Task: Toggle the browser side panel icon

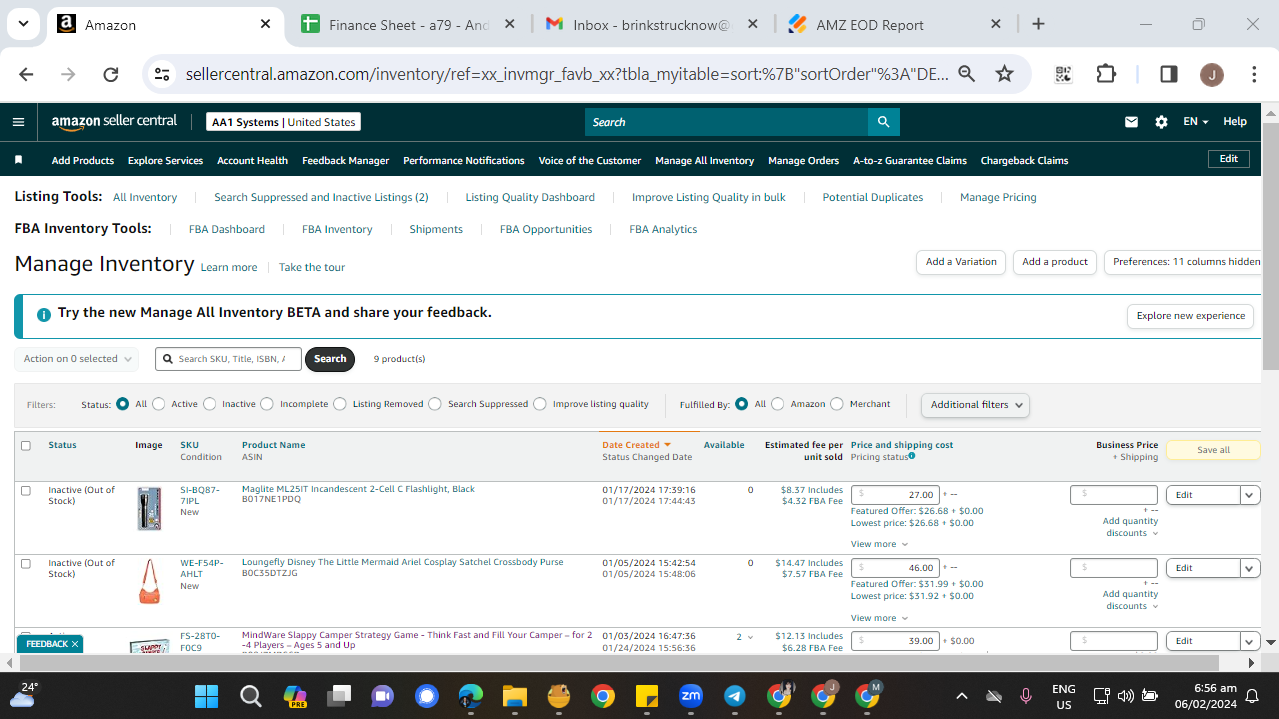Action: [1168, 74]
